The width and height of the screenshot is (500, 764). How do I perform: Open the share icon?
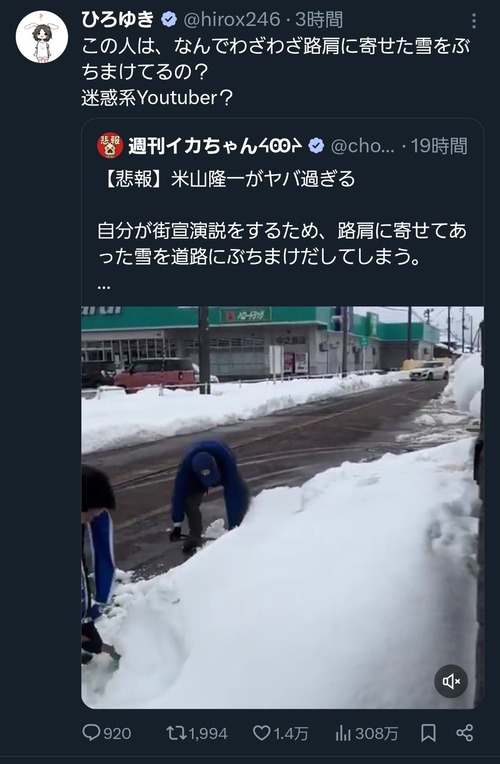[x=464, y=732]
